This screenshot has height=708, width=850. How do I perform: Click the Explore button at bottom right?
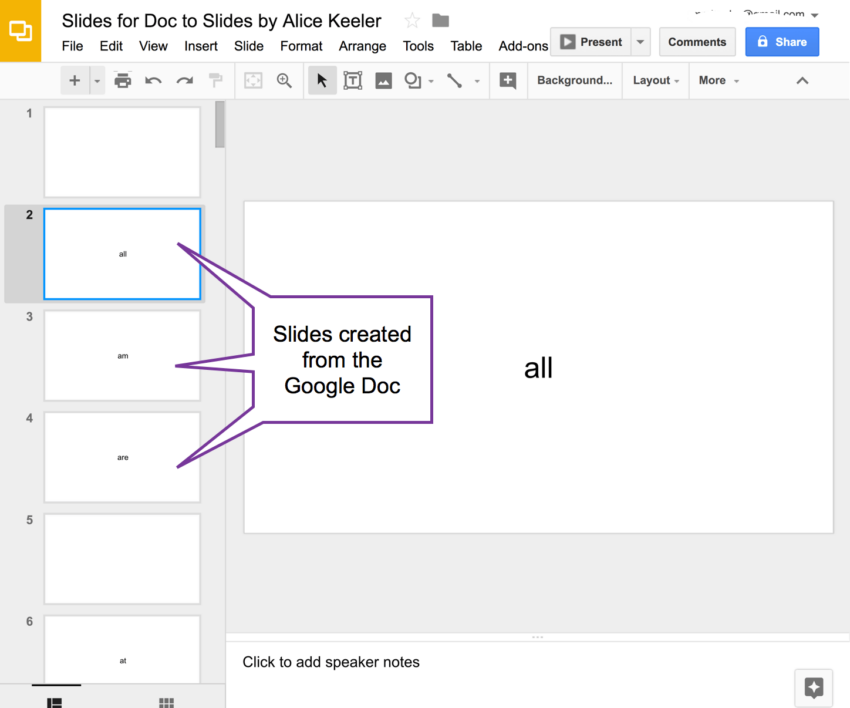tap(814, 687)
